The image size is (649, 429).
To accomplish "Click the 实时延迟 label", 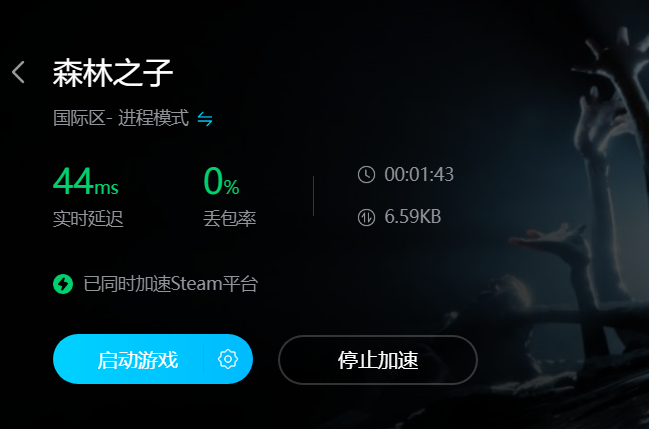I will [x=88, y=218].
